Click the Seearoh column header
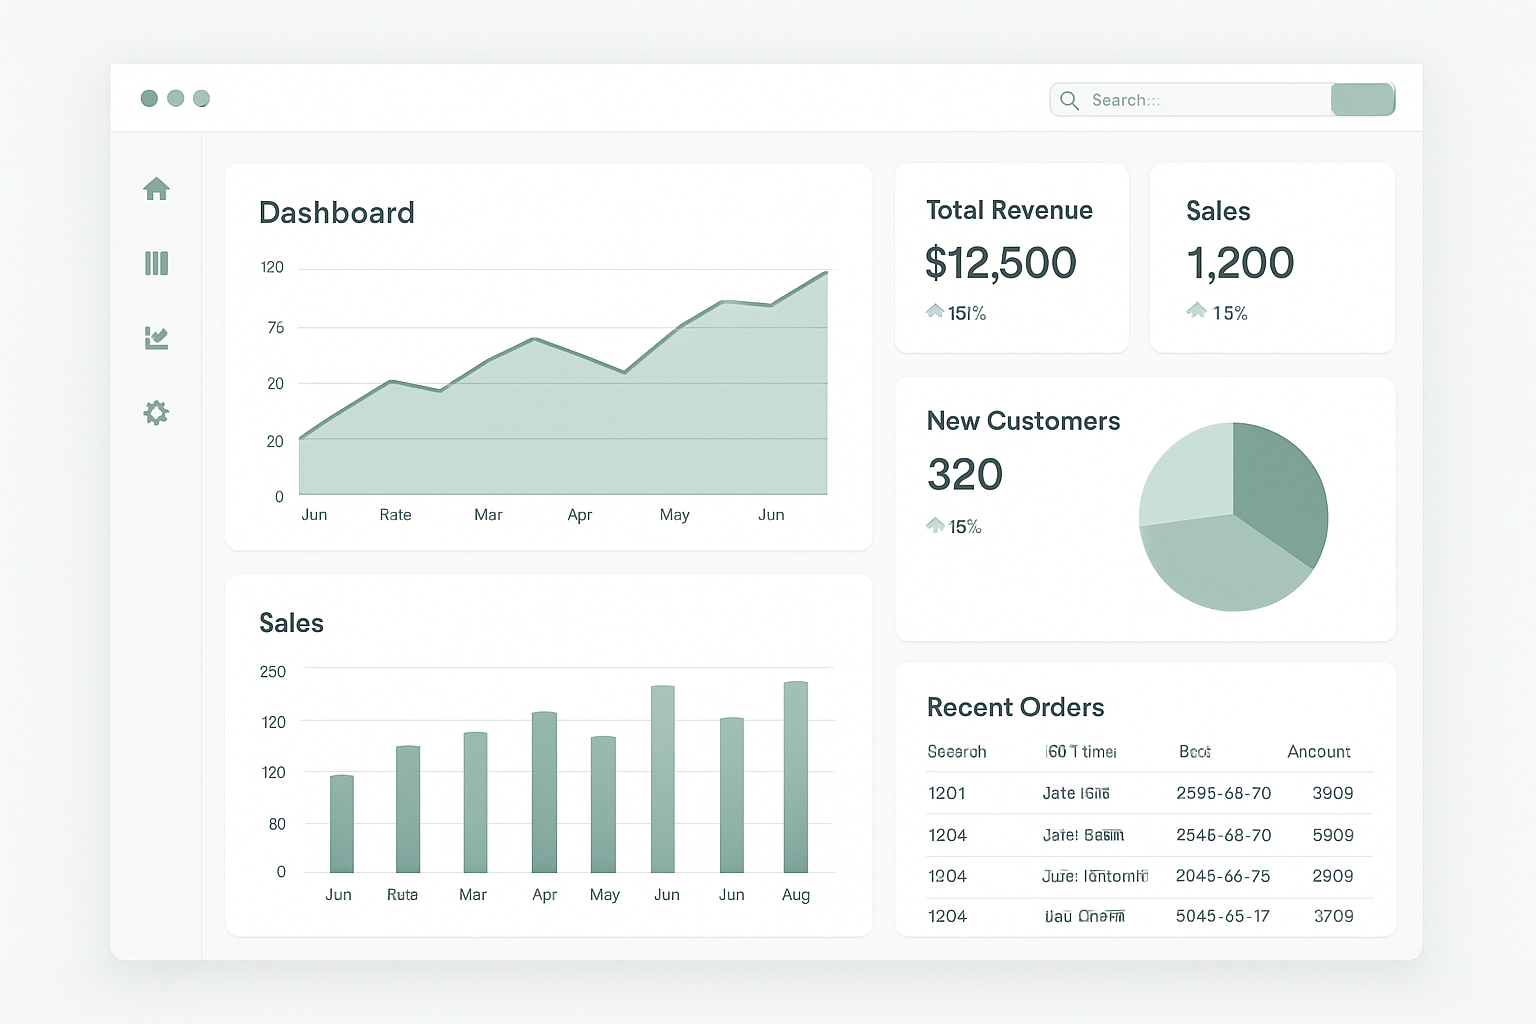This screenshot has width=1536, height=1024. point(957,751)
